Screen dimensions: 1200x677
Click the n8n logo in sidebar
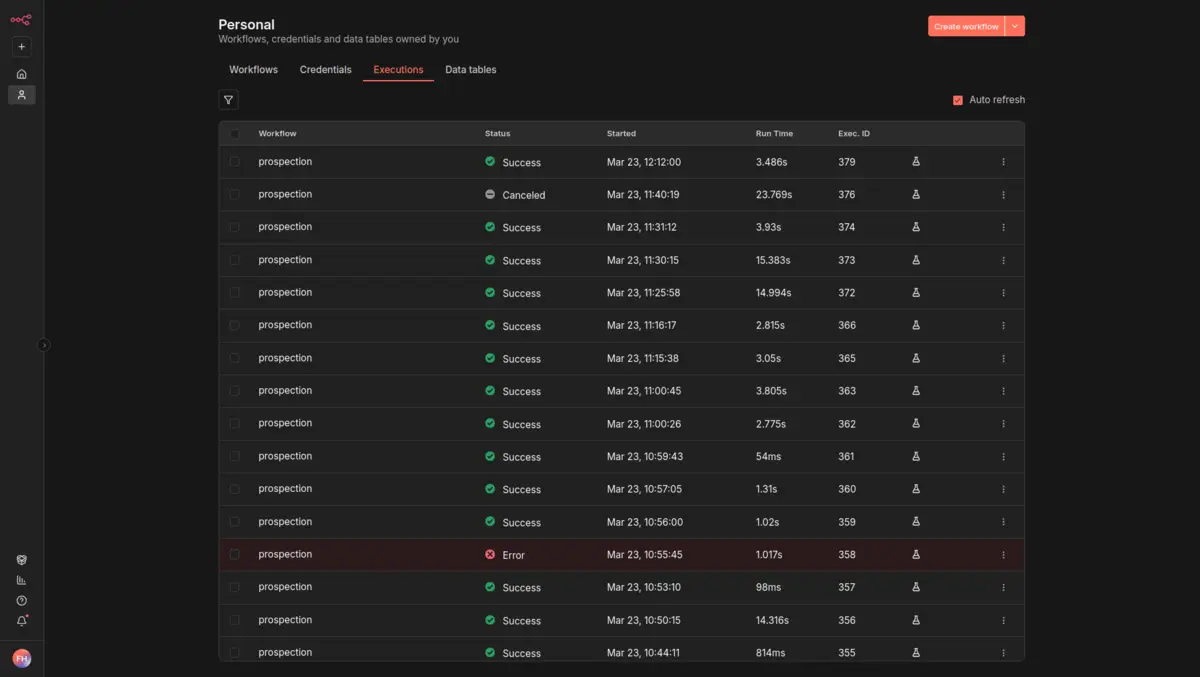point(21,19)
